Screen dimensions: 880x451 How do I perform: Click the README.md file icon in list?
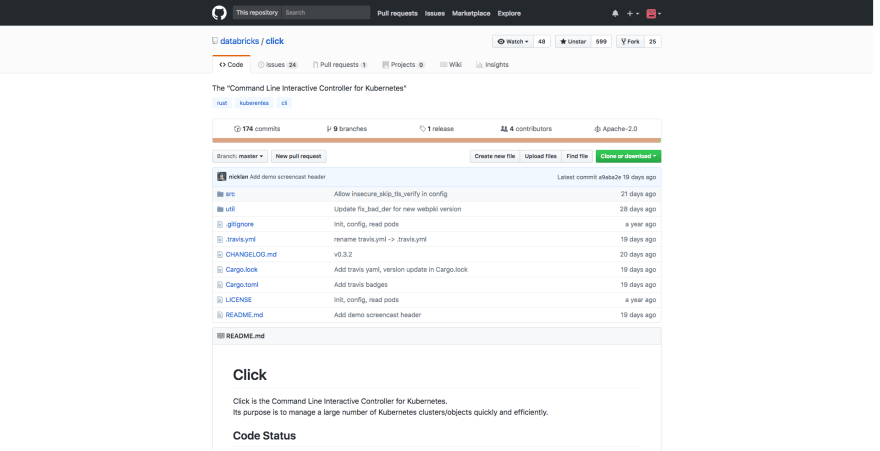coord(220,315)
